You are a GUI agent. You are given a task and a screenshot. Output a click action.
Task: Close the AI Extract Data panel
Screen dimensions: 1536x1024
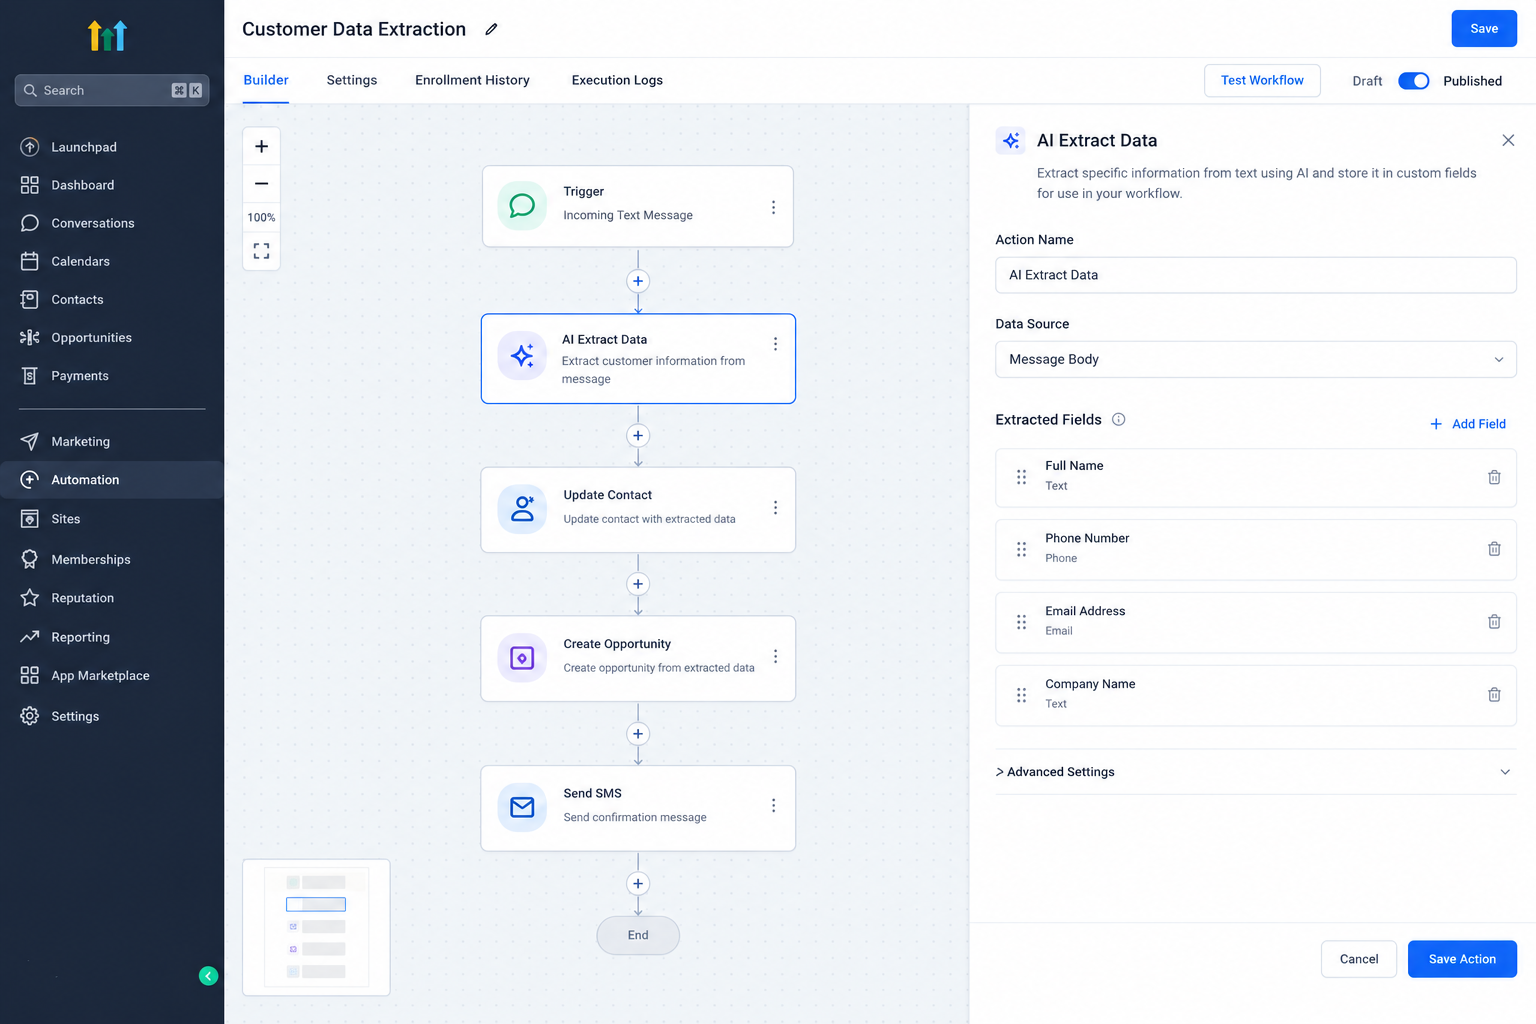pyautogui.click(x=1508, y=140)
